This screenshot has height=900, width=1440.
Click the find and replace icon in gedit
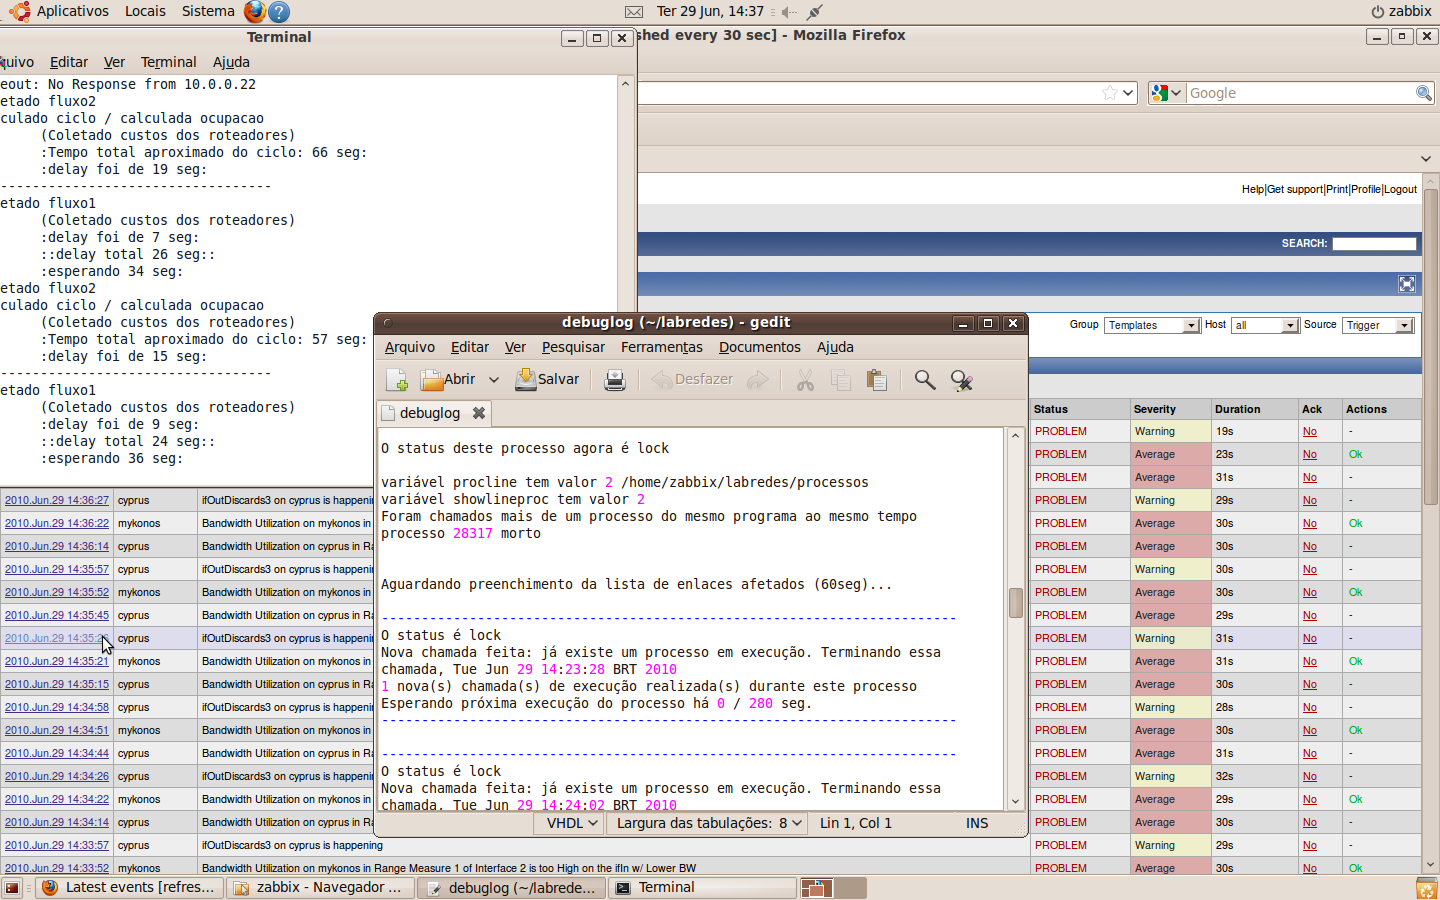(962, 380)
